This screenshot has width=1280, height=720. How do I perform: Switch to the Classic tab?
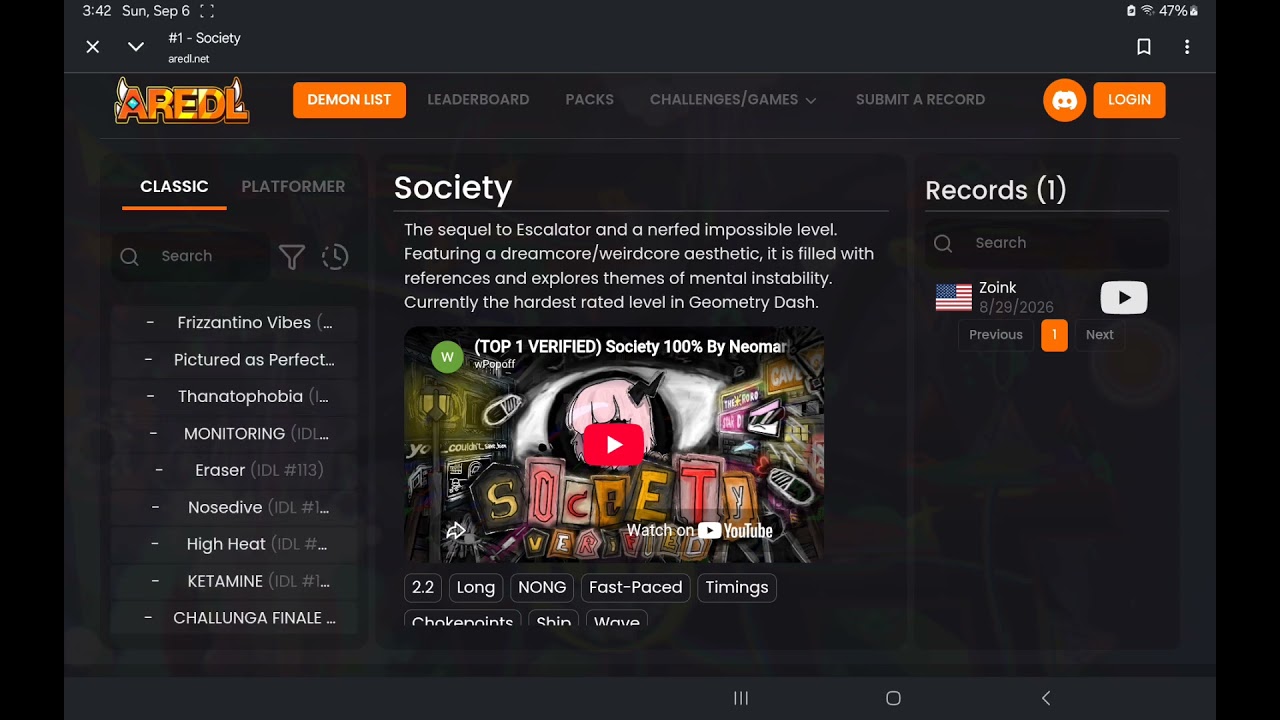[174, 187]
